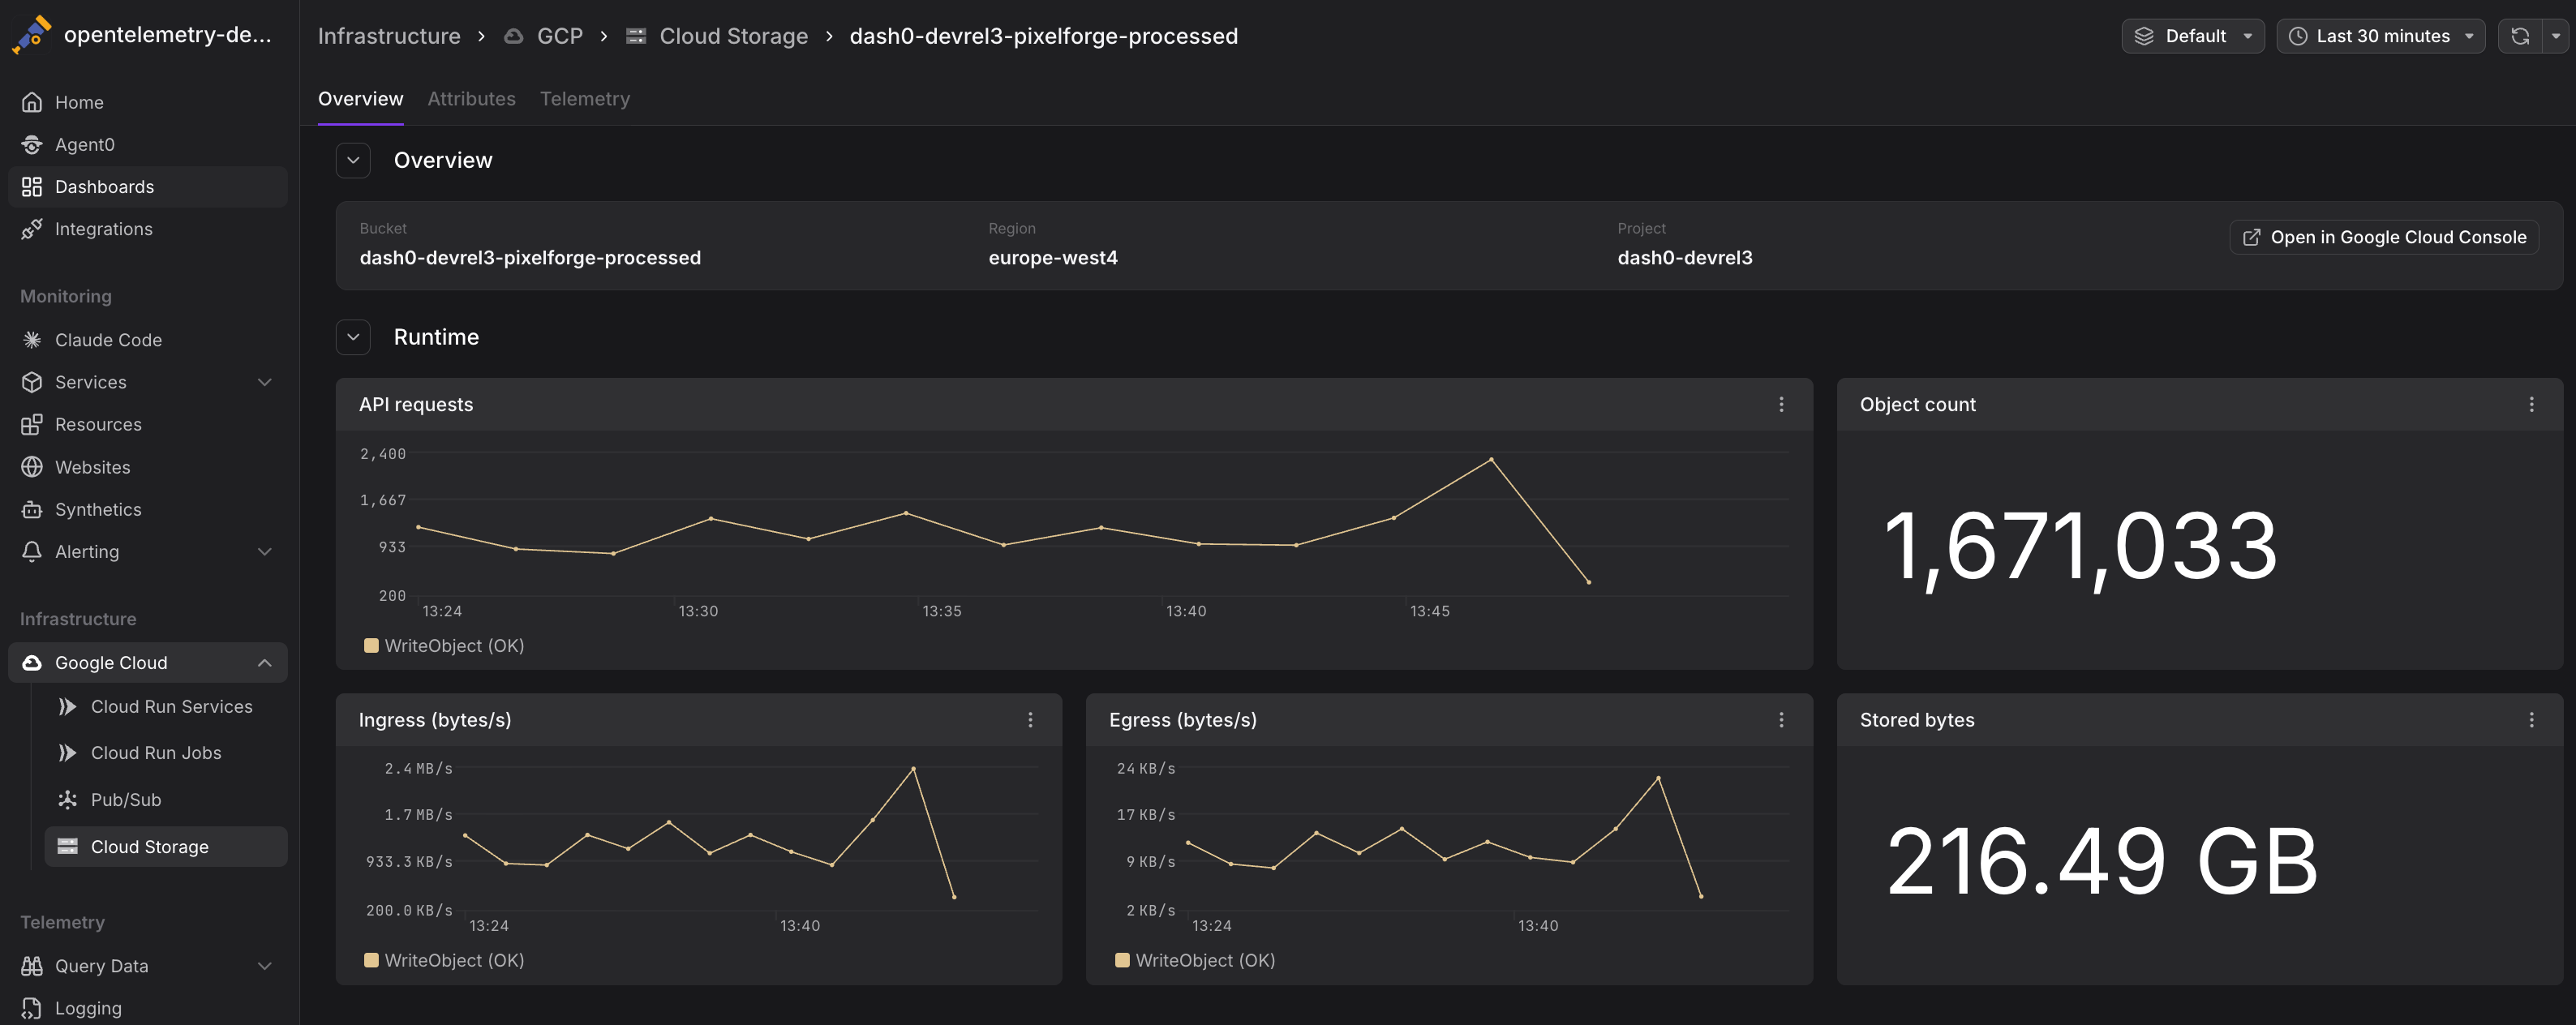This screenshot has height=1025, width=2576.
Task: Click the Cloud Run Jobs icon
Action: point(68,753)
